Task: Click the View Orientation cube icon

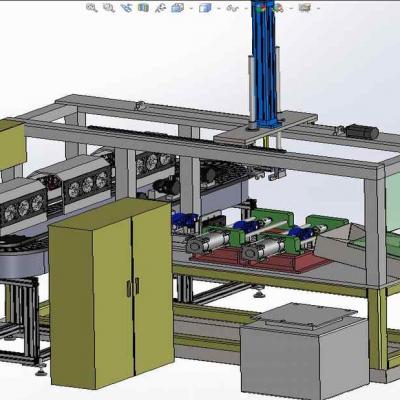Action: click(x=178, y=8)
